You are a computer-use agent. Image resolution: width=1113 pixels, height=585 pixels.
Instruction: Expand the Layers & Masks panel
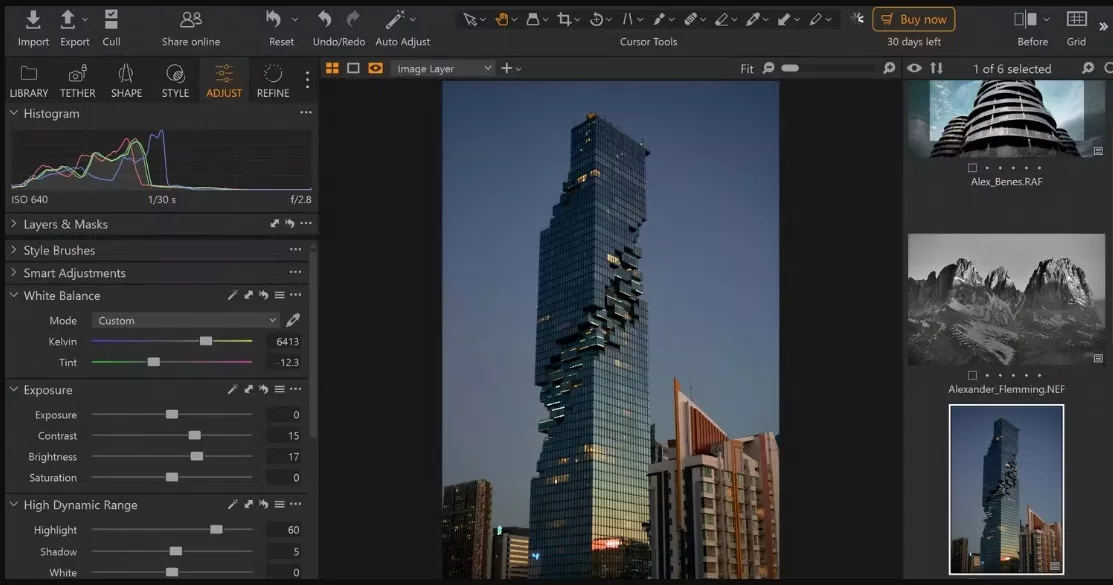[x=14, y=225]
